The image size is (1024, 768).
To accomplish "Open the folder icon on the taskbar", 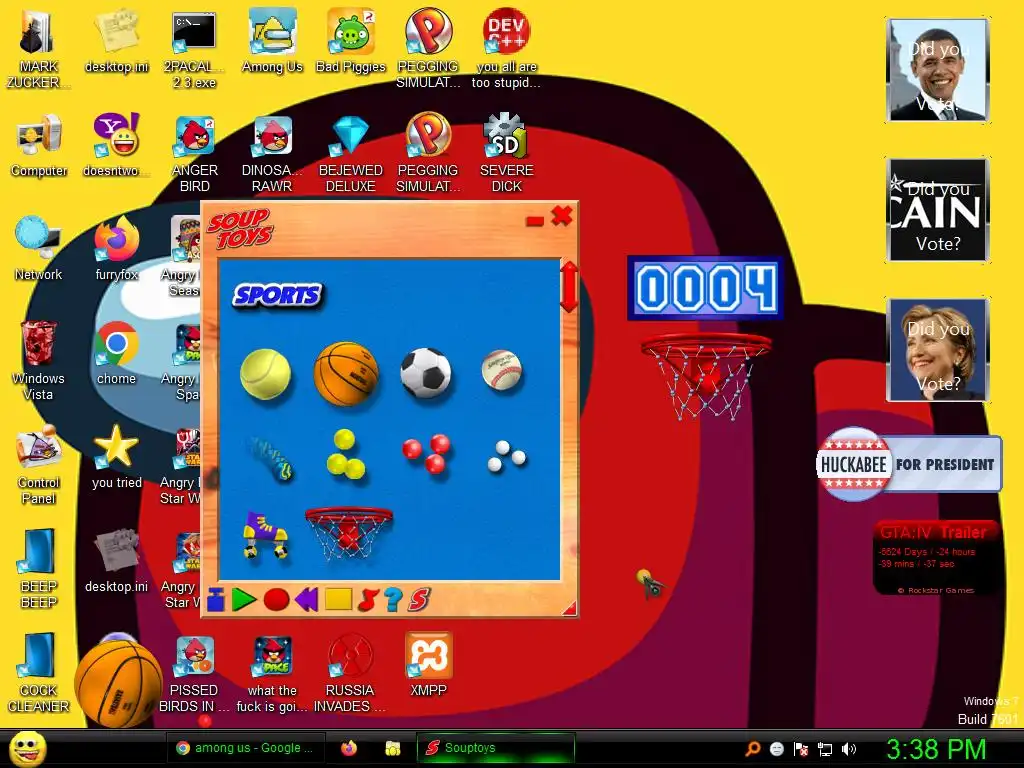I will click(x=392, y=748).
